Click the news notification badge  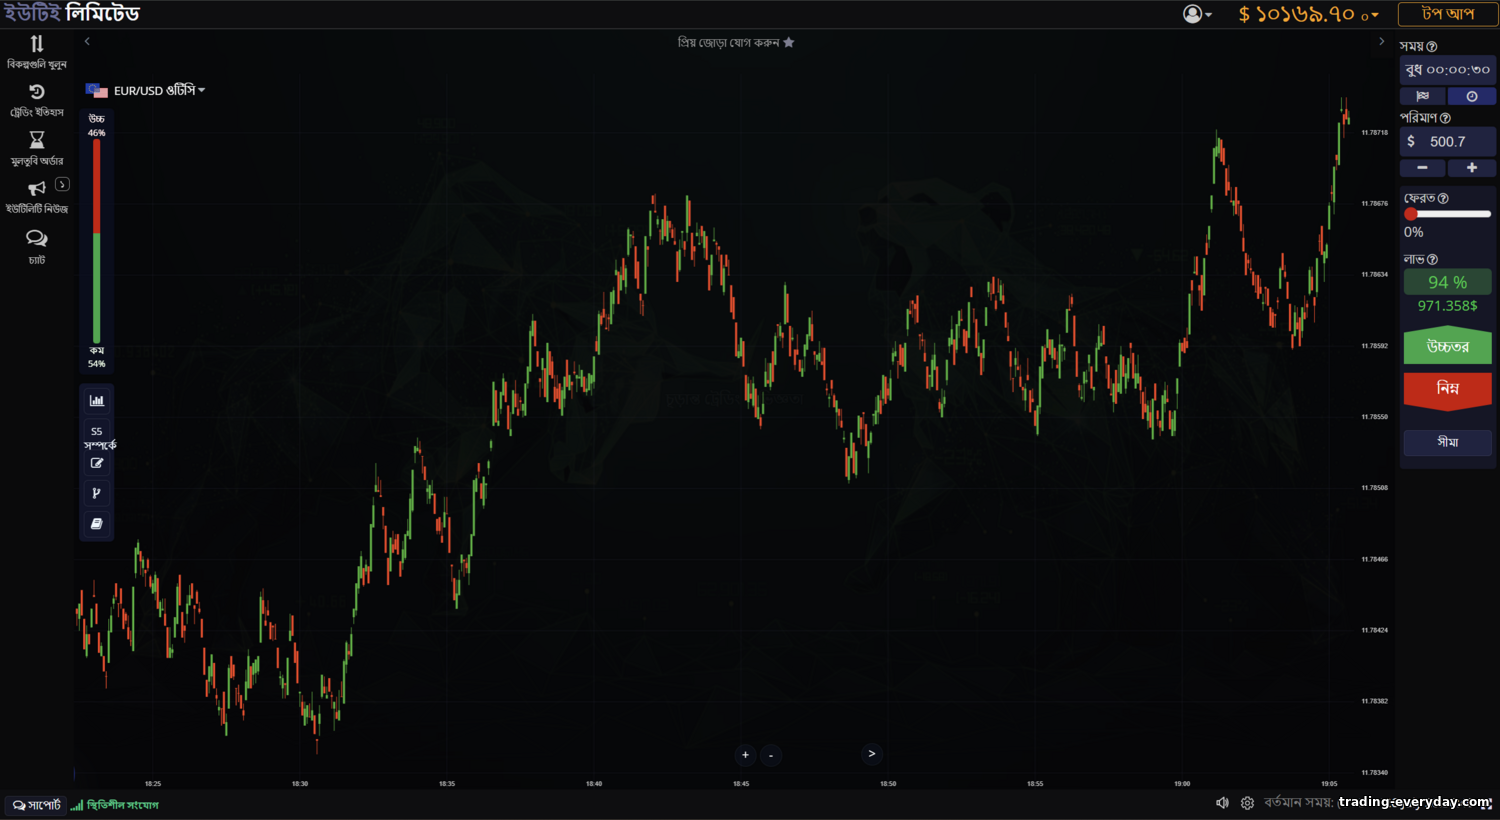pos(62,184)
